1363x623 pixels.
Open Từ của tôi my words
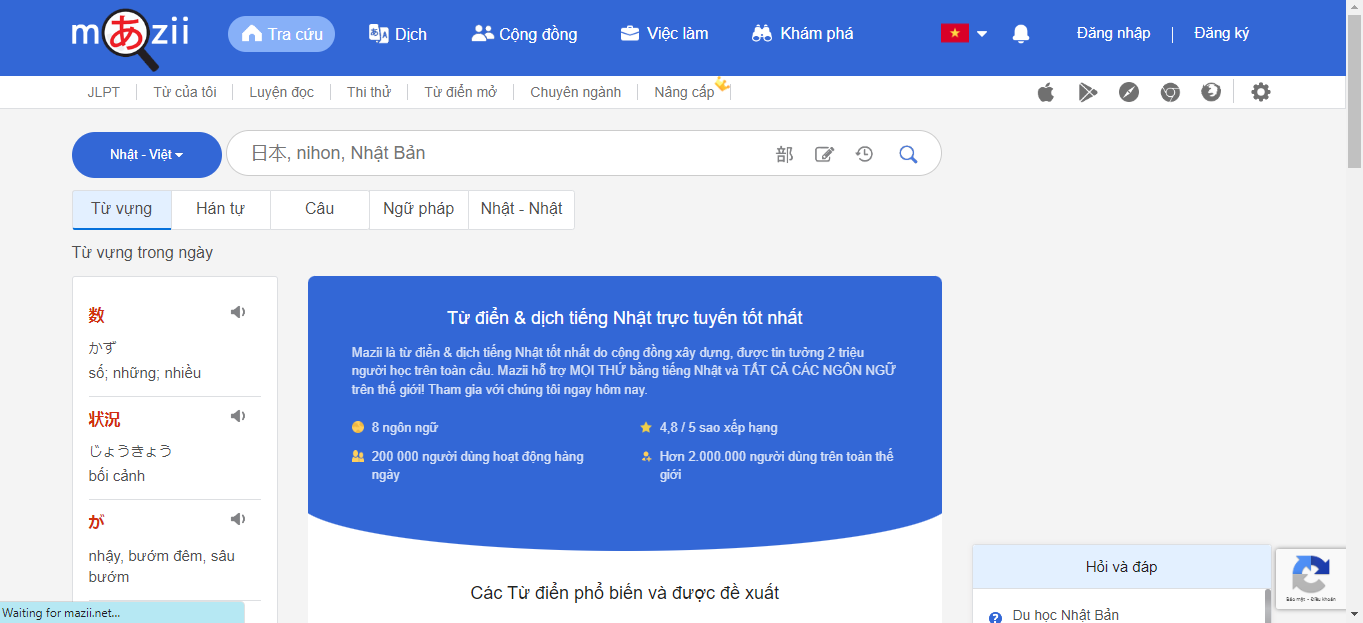(x=185, y=92)
